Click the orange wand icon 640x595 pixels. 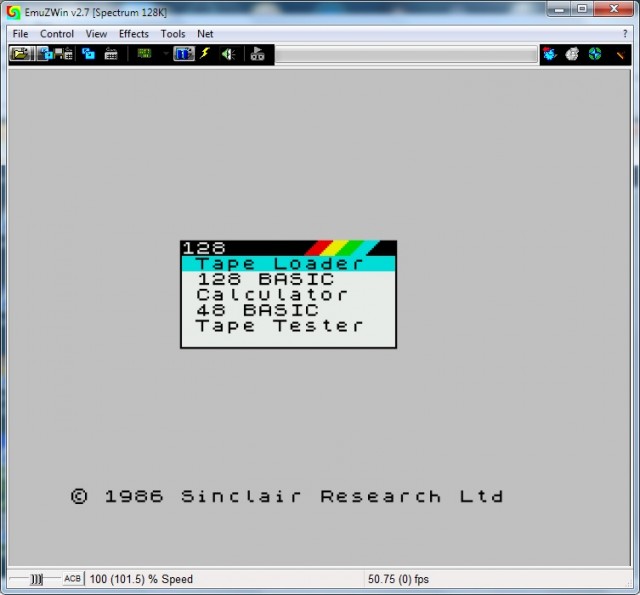pyautogui.click(x=620, y=54)
